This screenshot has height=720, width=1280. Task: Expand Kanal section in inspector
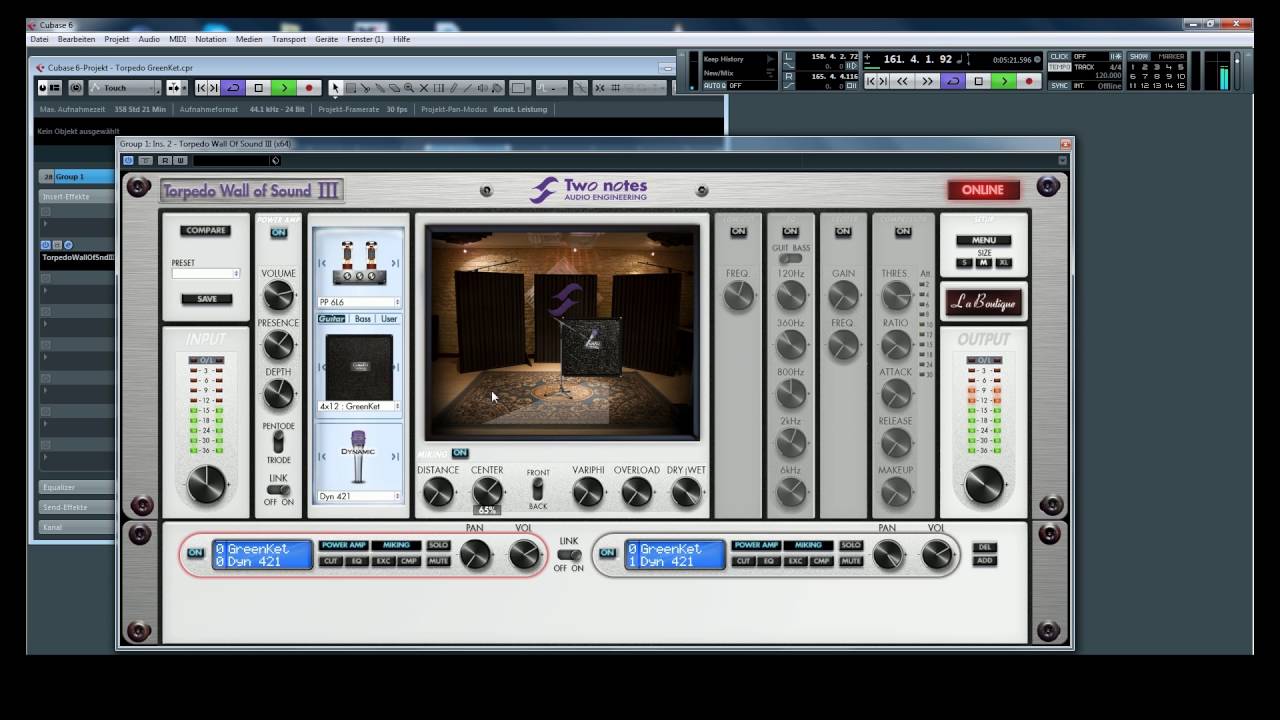(75, 527)
